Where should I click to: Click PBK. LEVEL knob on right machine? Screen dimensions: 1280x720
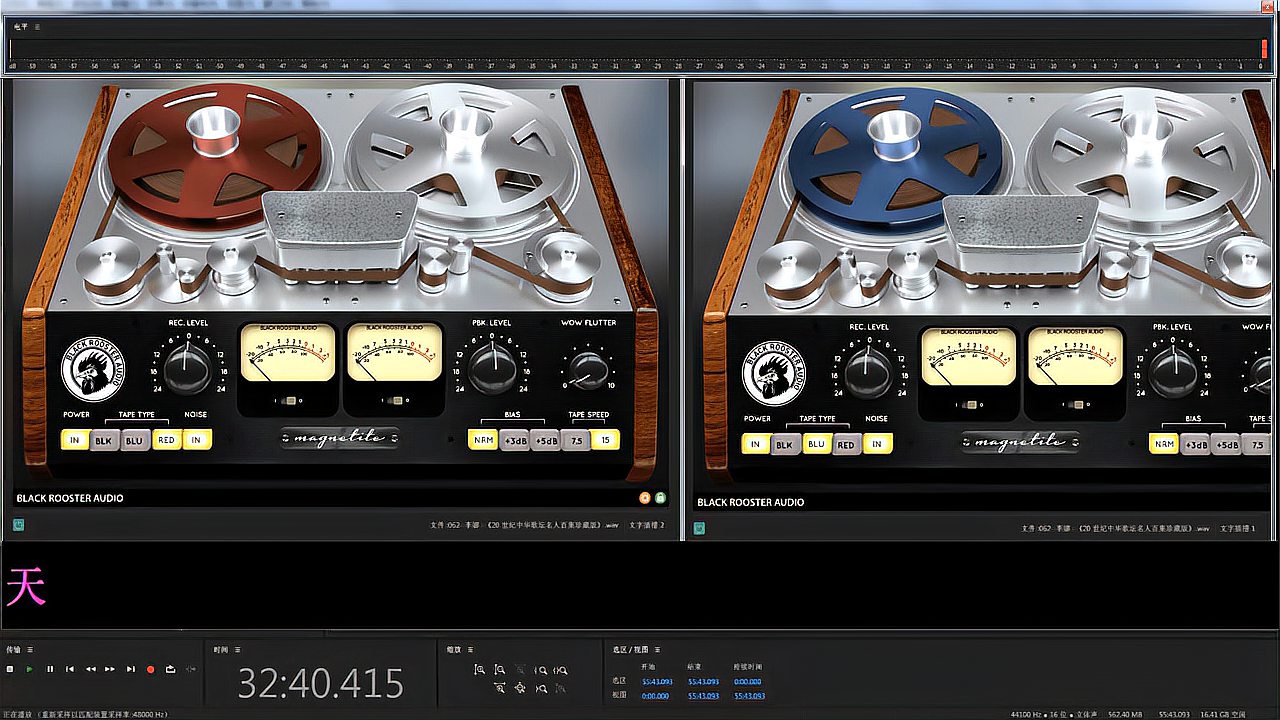coord(1172,374)
